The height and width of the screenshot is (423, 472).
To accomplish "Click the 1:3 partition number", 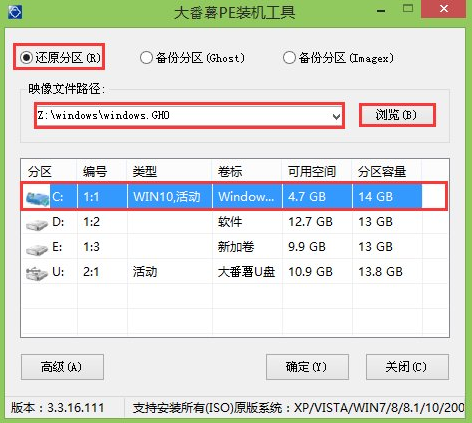I will pos(91,247).
